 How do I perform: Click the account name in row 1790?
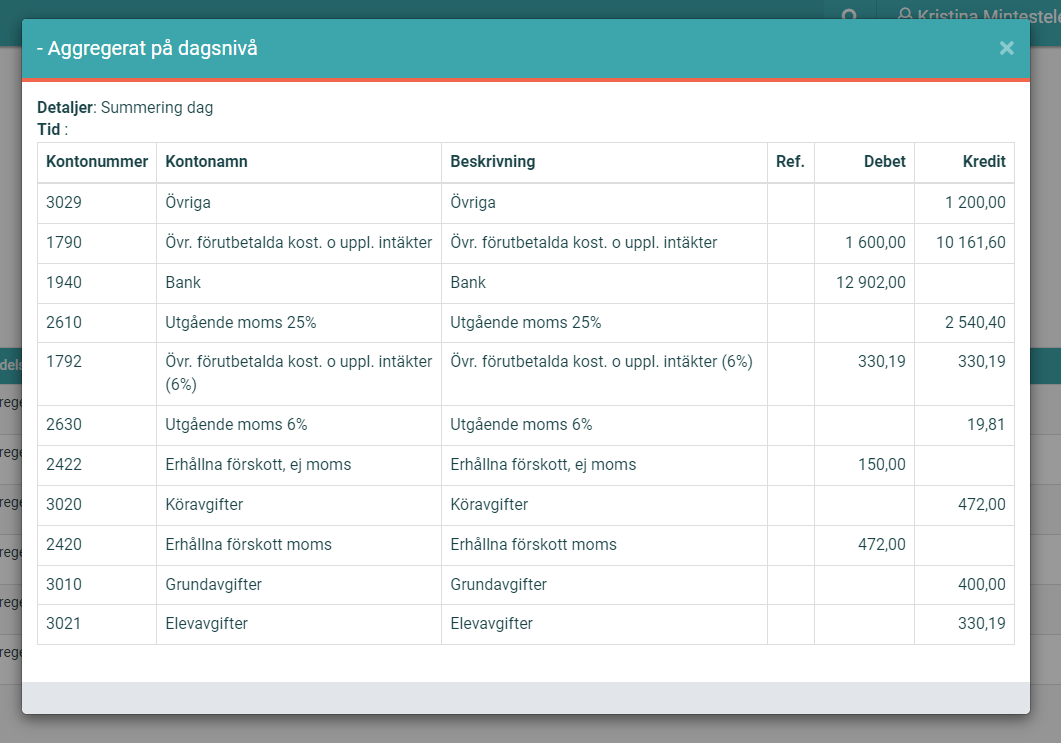pyautogui.click(x=298, y=242)
